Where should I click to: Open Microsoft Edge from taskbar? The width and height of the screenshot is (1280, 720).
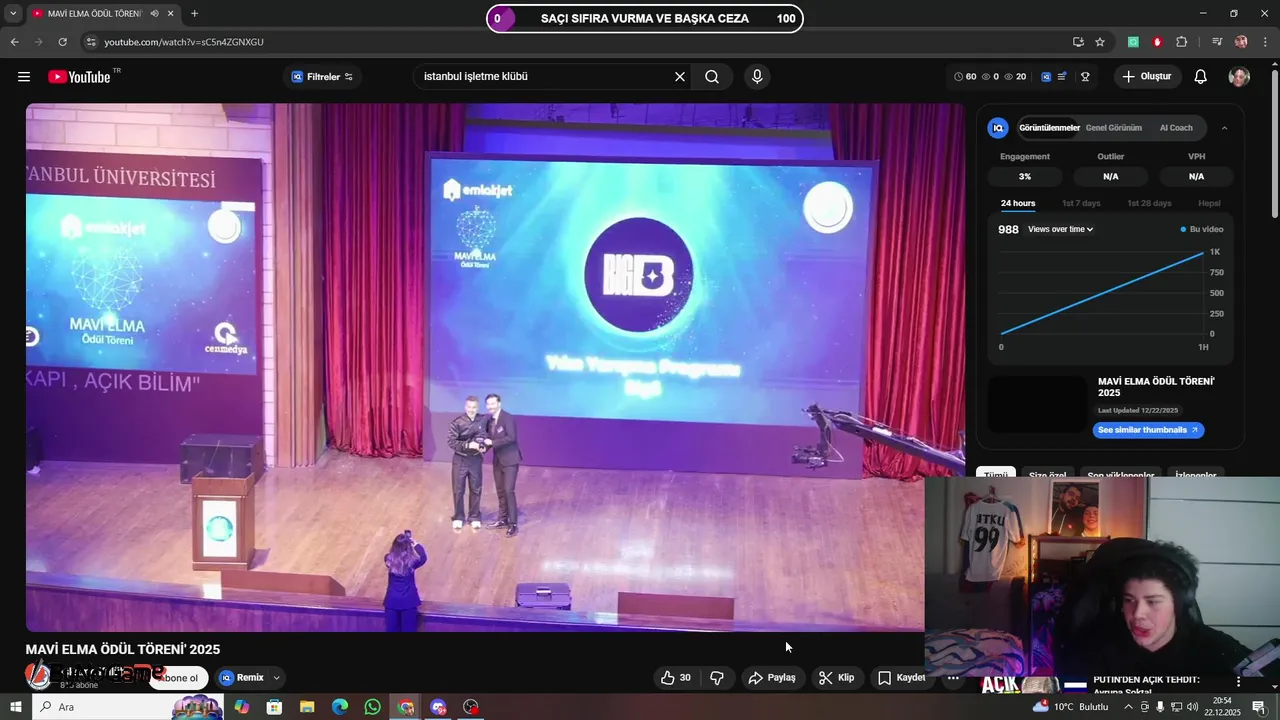point(340,707)
